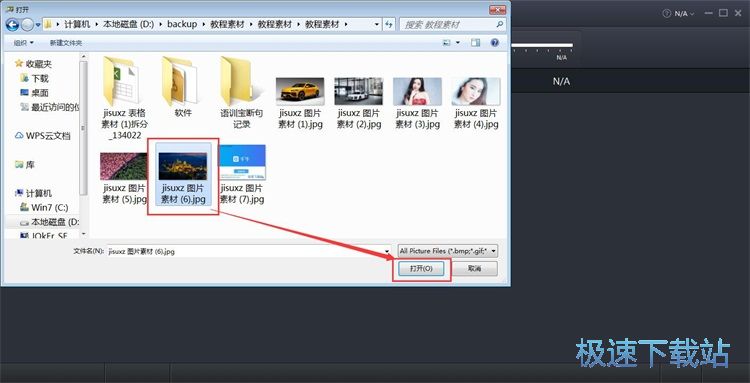Click 新建文件夹 in the toolbar

click(66, 43)
